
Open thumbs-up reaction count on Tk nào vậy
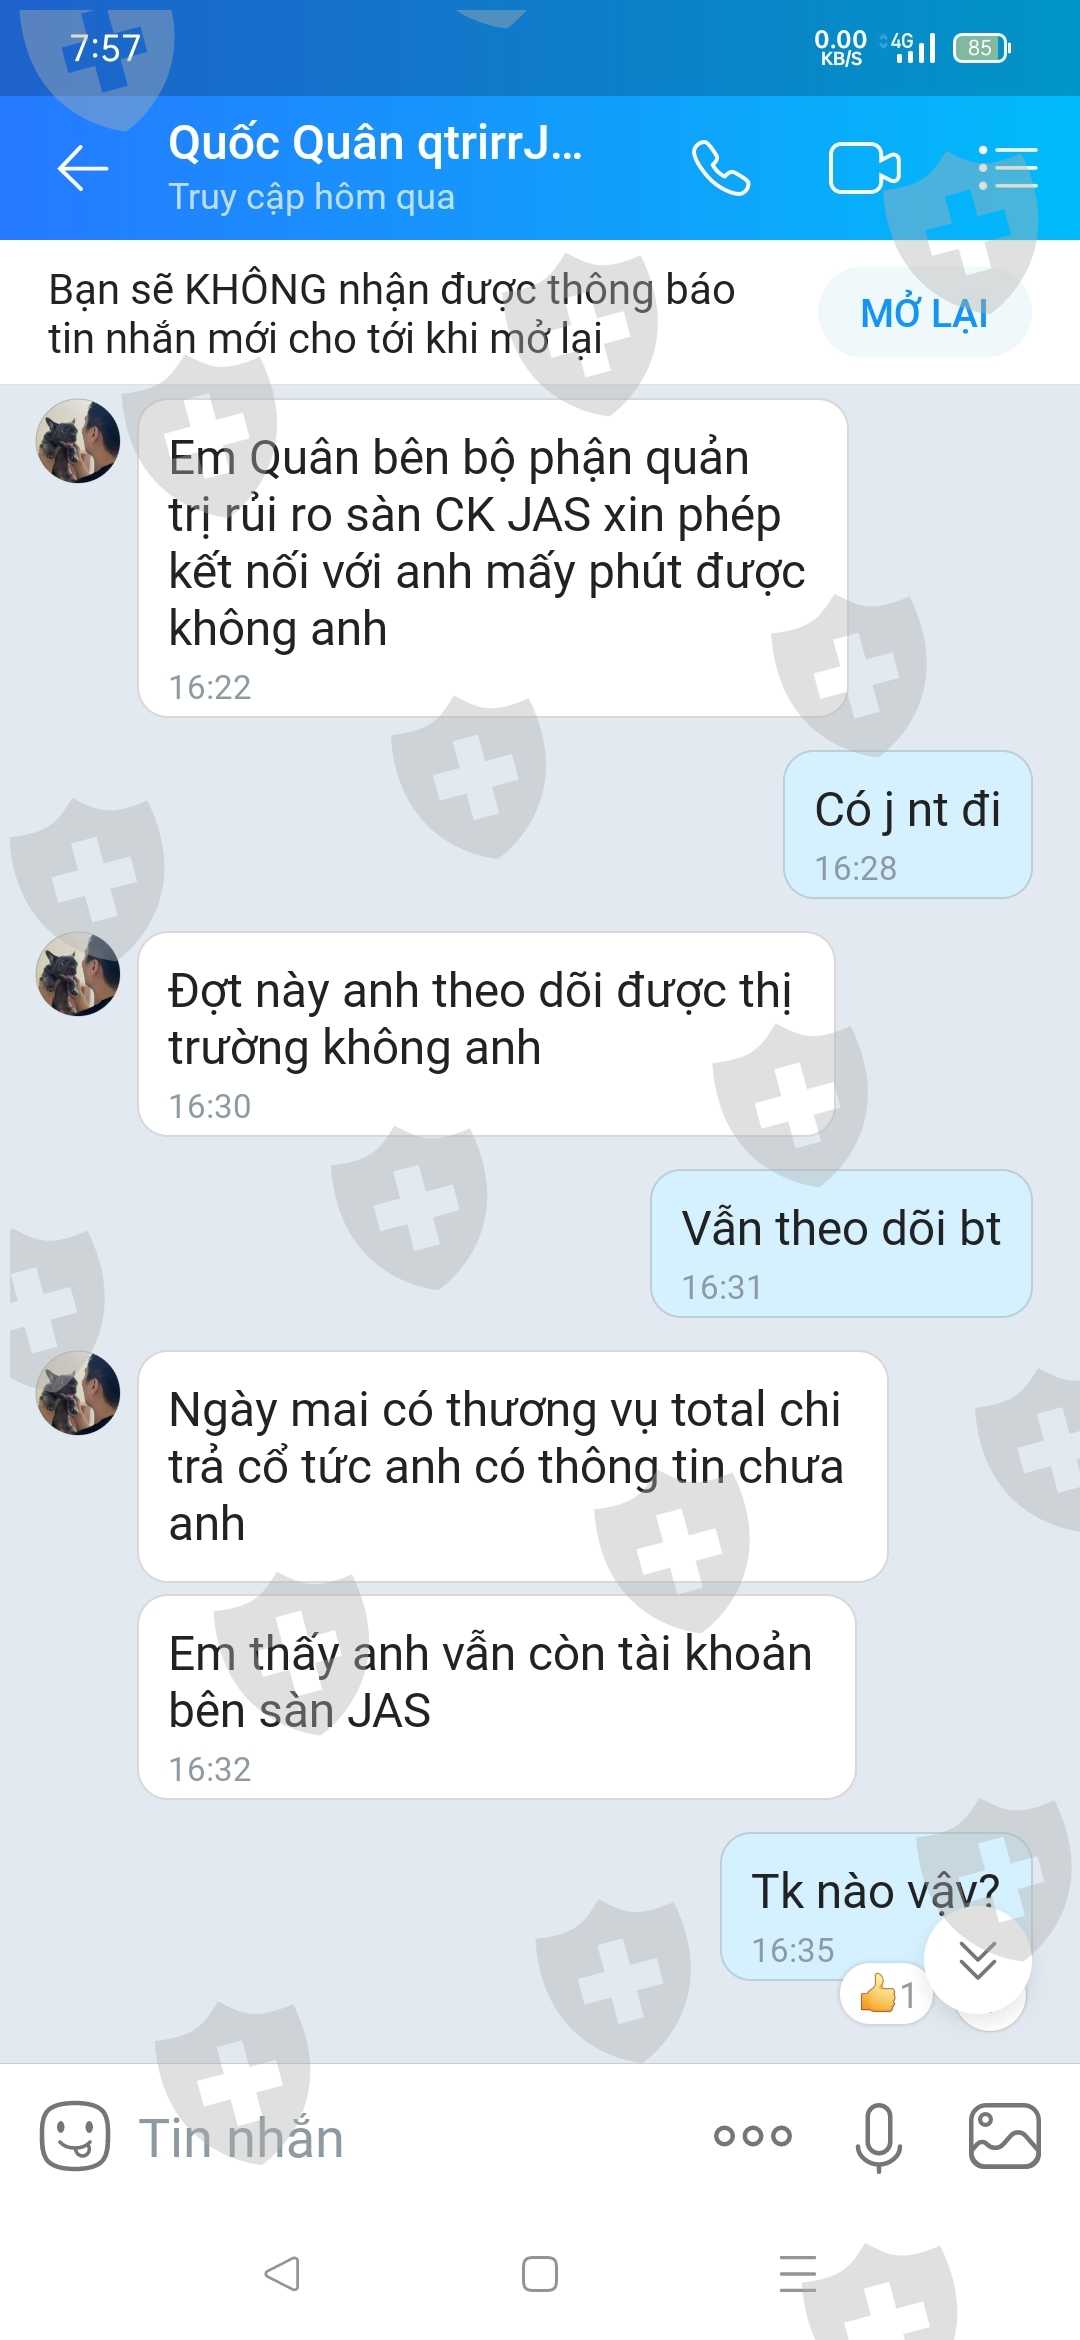(887, 1995)
